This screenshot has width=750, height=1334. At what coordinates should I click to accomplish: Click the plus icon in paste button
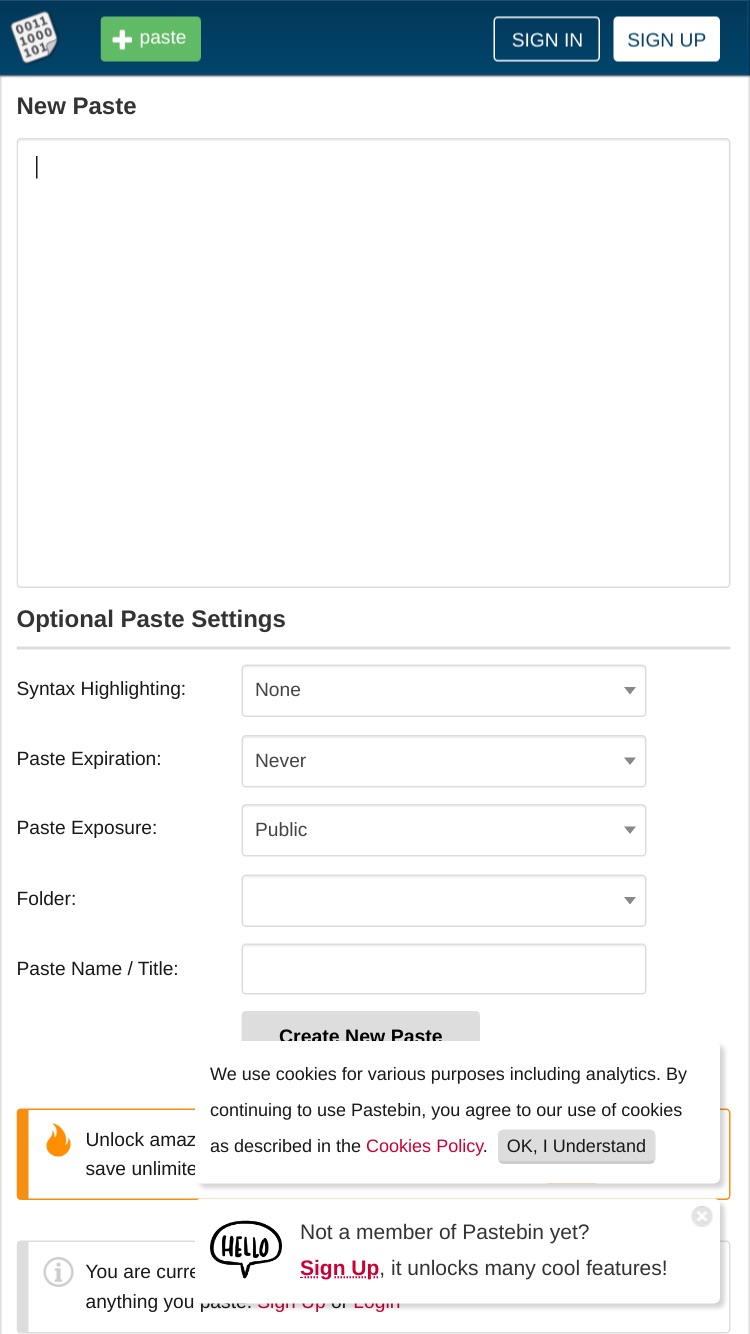pos(122,40)
